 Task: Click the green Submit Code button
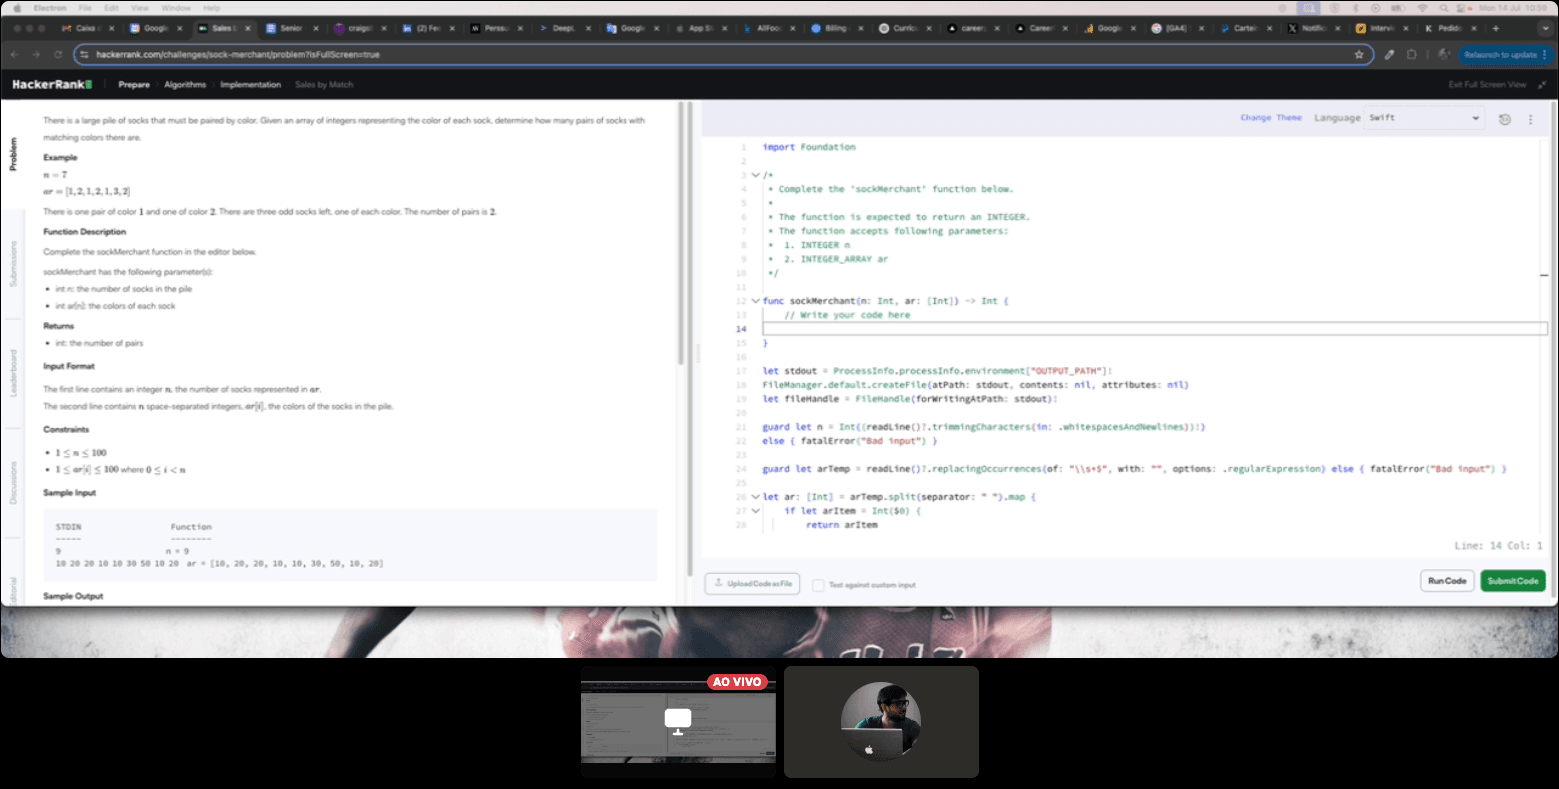[1512, 581]
